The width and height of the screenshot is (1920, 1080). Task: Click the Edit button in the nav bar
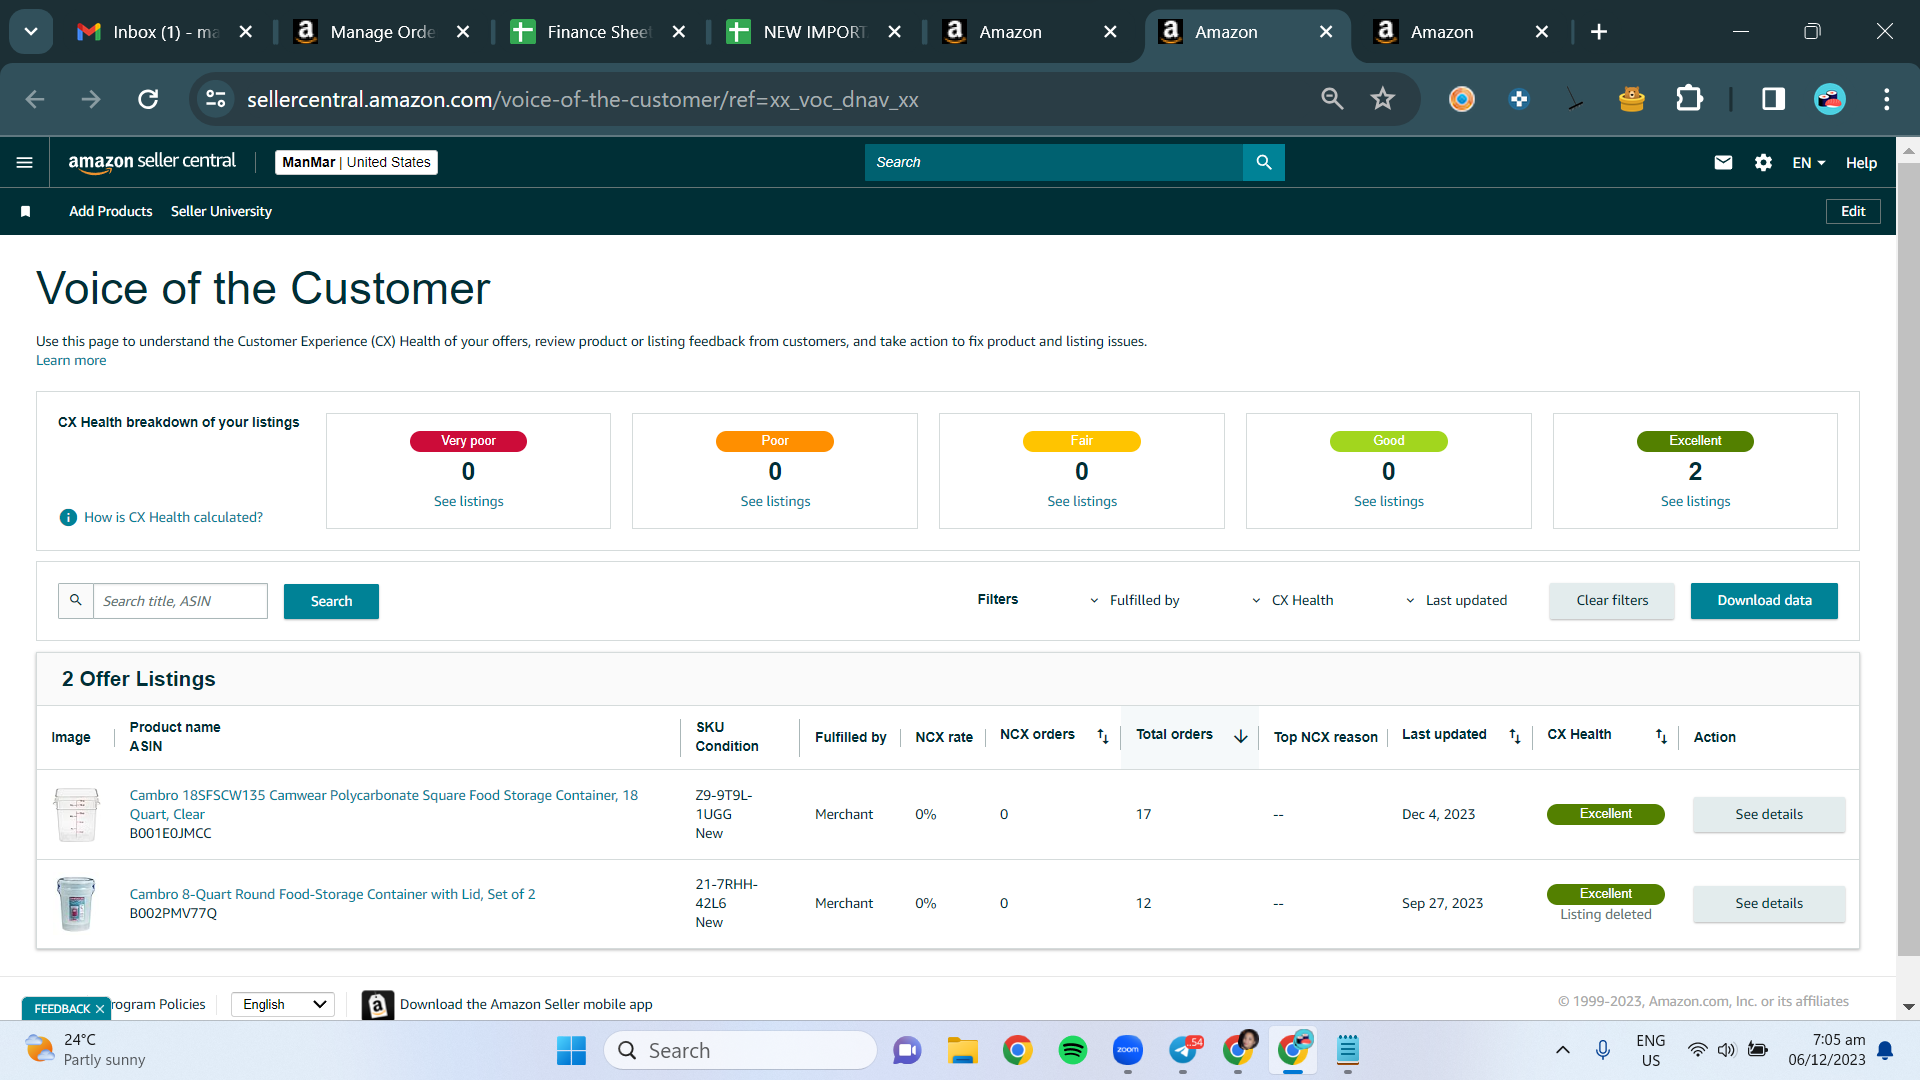pyautogui.click(x=1853, y=211)
